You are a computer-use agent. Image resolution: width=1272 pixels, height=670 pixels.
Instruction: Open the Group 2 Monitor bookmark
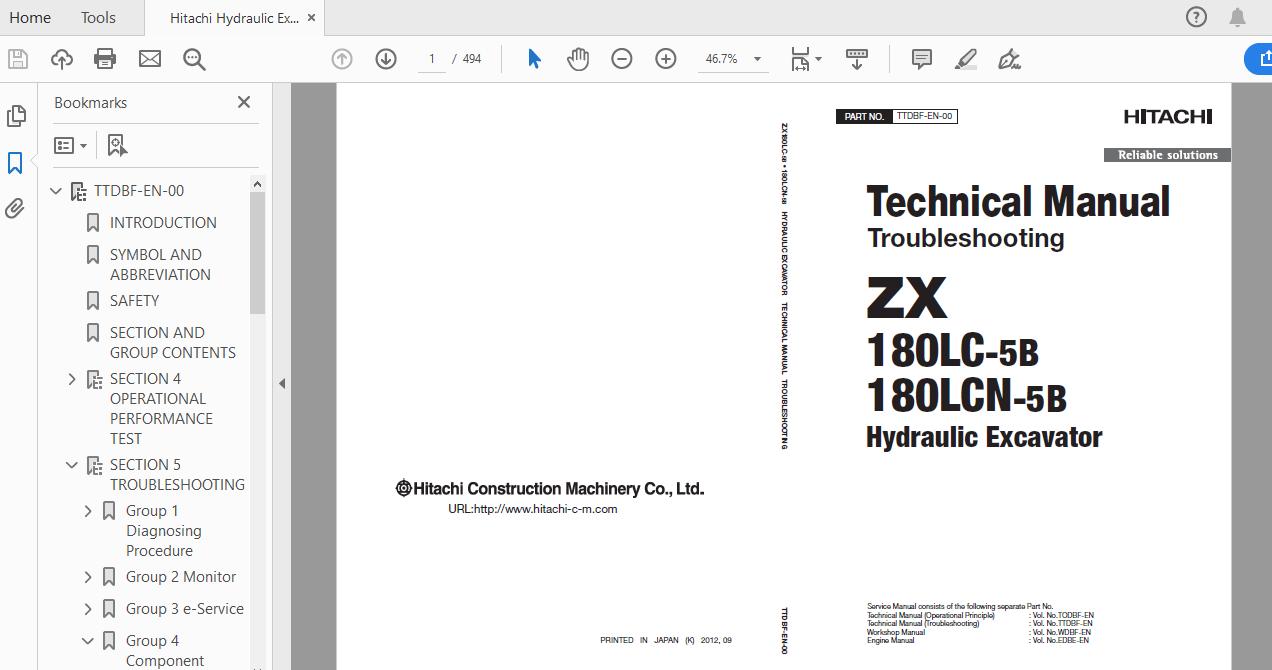tap(181, 577)
